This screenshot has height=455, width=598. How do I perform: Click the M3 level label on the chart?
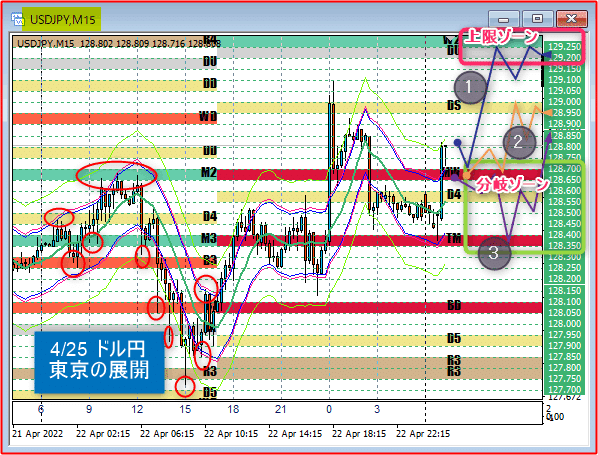click(209, 239)
